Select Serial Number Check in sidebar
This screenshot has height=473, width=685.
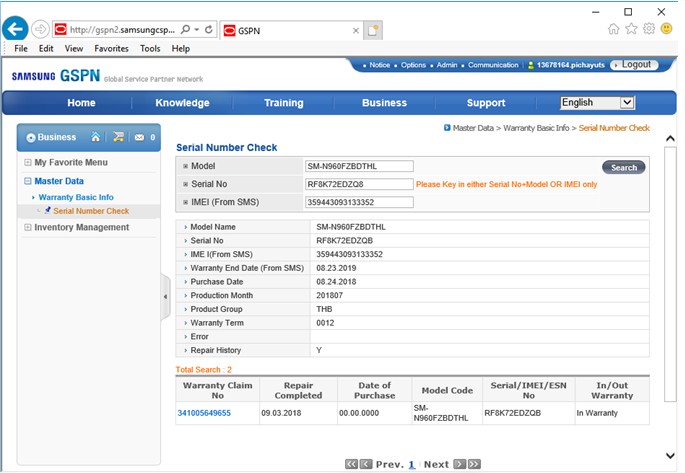91,211
